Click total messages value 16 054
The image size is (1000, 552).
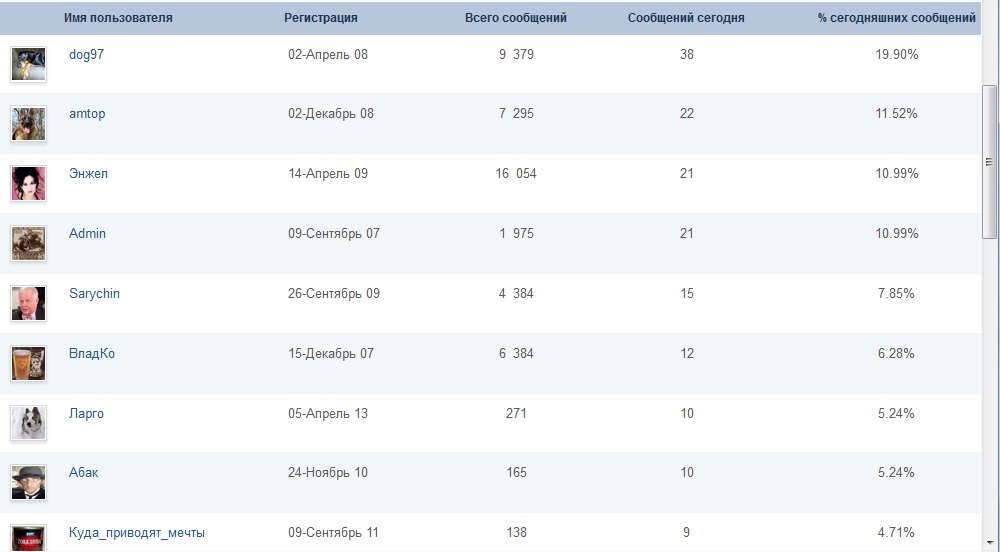[516, 173]
